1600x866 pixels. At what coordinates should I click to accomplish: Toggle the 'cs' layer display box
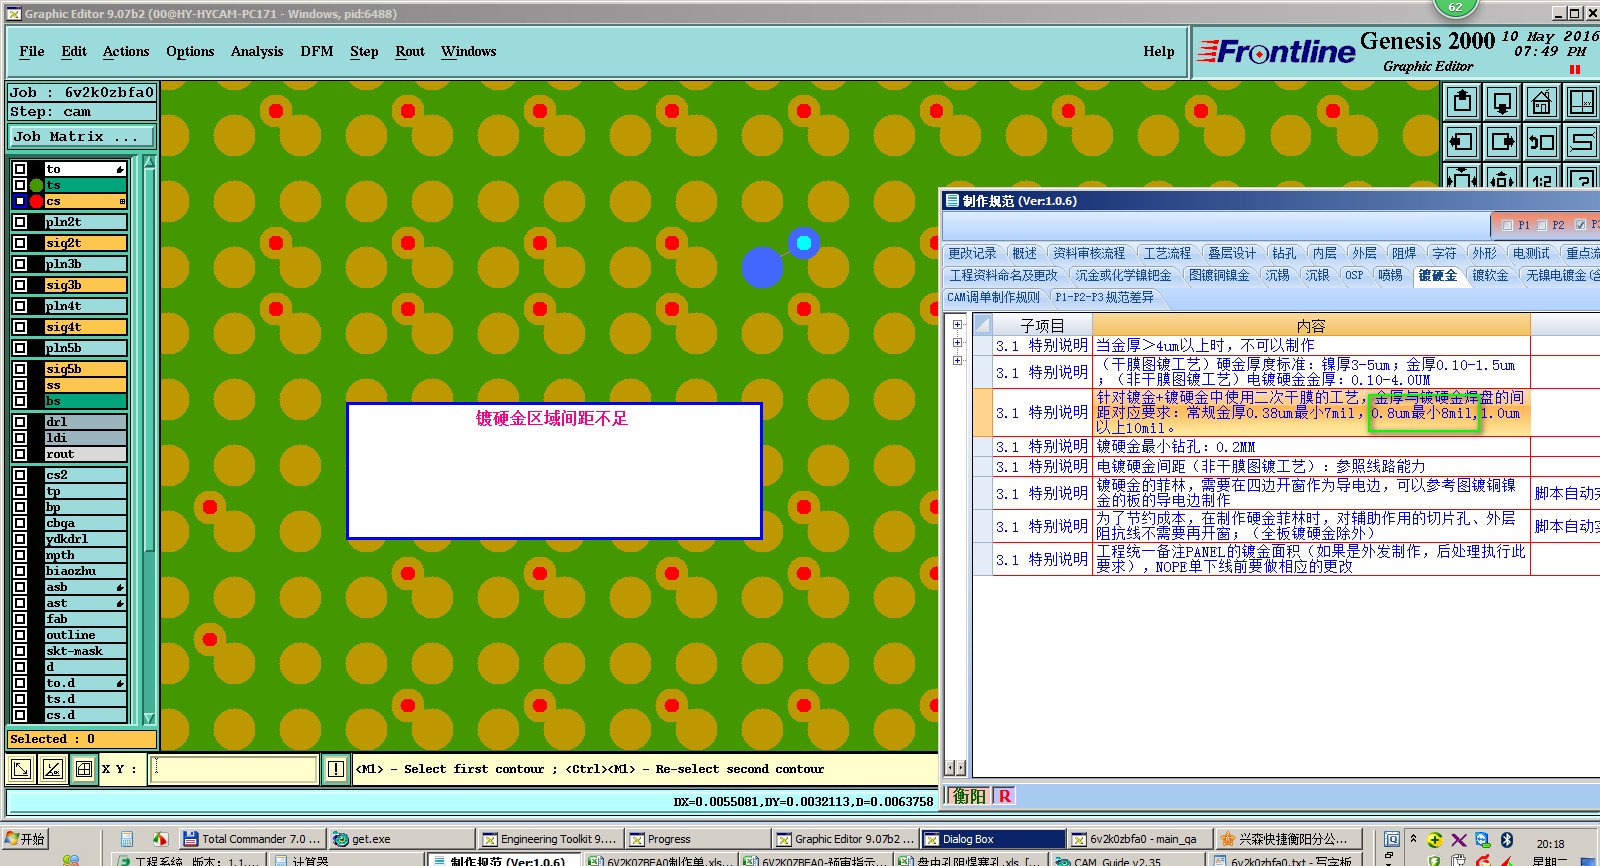click(20, 201)
